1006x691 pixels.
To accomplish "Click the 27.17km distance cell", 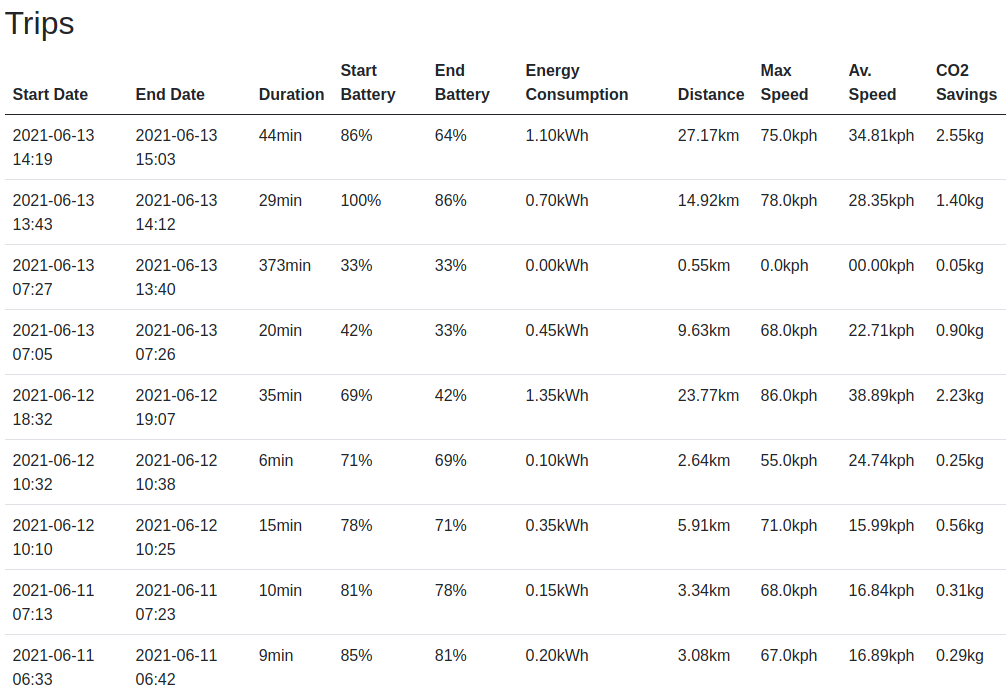I will pos(708,136).
